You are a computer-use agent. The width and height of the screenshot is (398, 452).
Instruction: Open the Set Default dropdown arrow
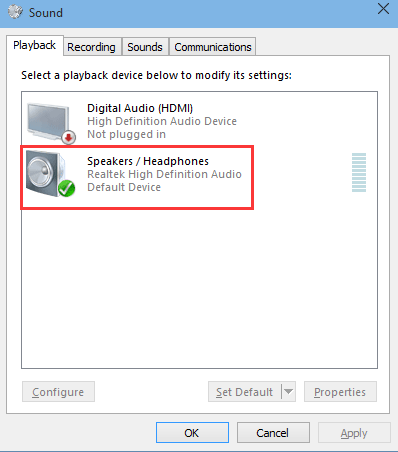[288, 392]
